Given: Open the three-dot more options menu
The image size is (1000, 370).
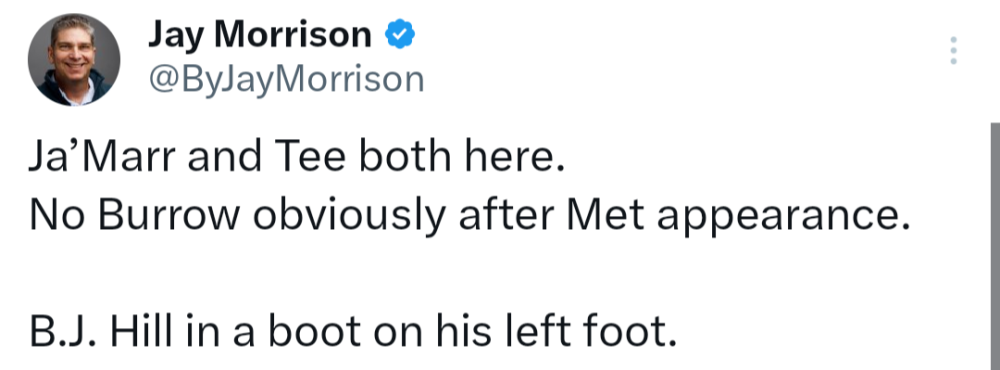Looking at the screenshot, I should (x=953, y=50).
